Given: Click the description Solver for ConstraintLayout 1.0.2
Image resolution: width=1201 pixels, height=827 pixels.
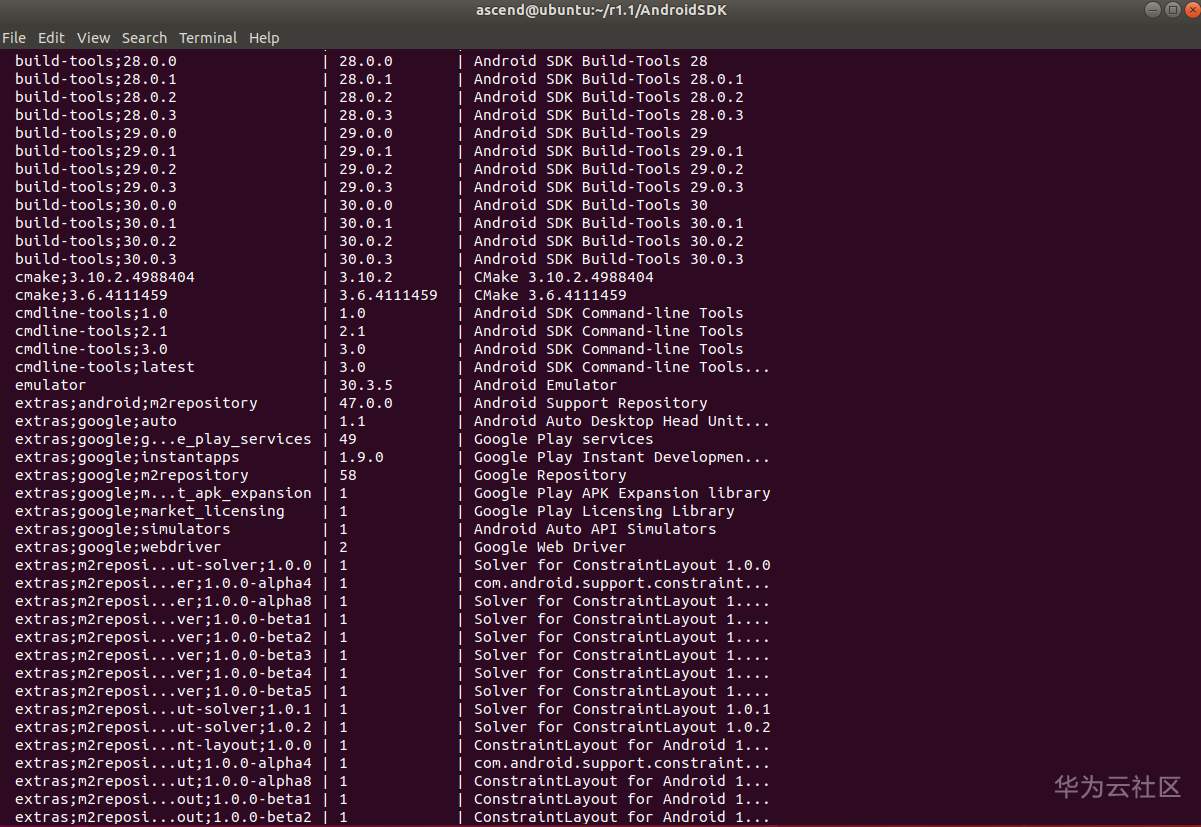Looking at the screenshot, I should tap(622, 727).
